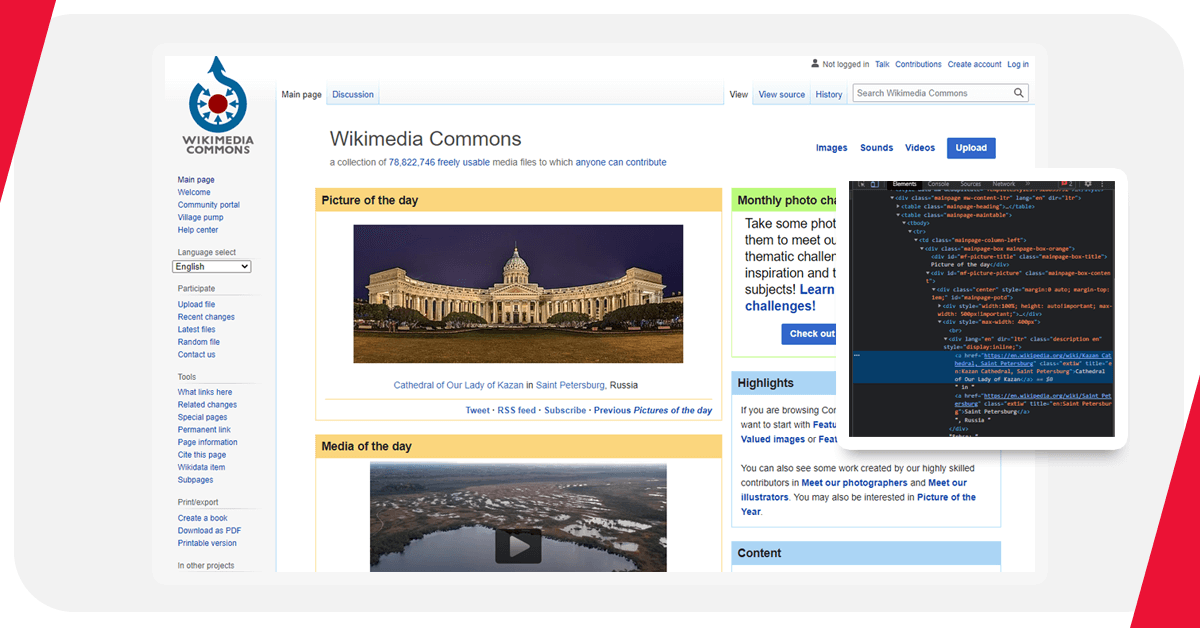
Task: Open the Discussion tab
Action: [353, 95]
